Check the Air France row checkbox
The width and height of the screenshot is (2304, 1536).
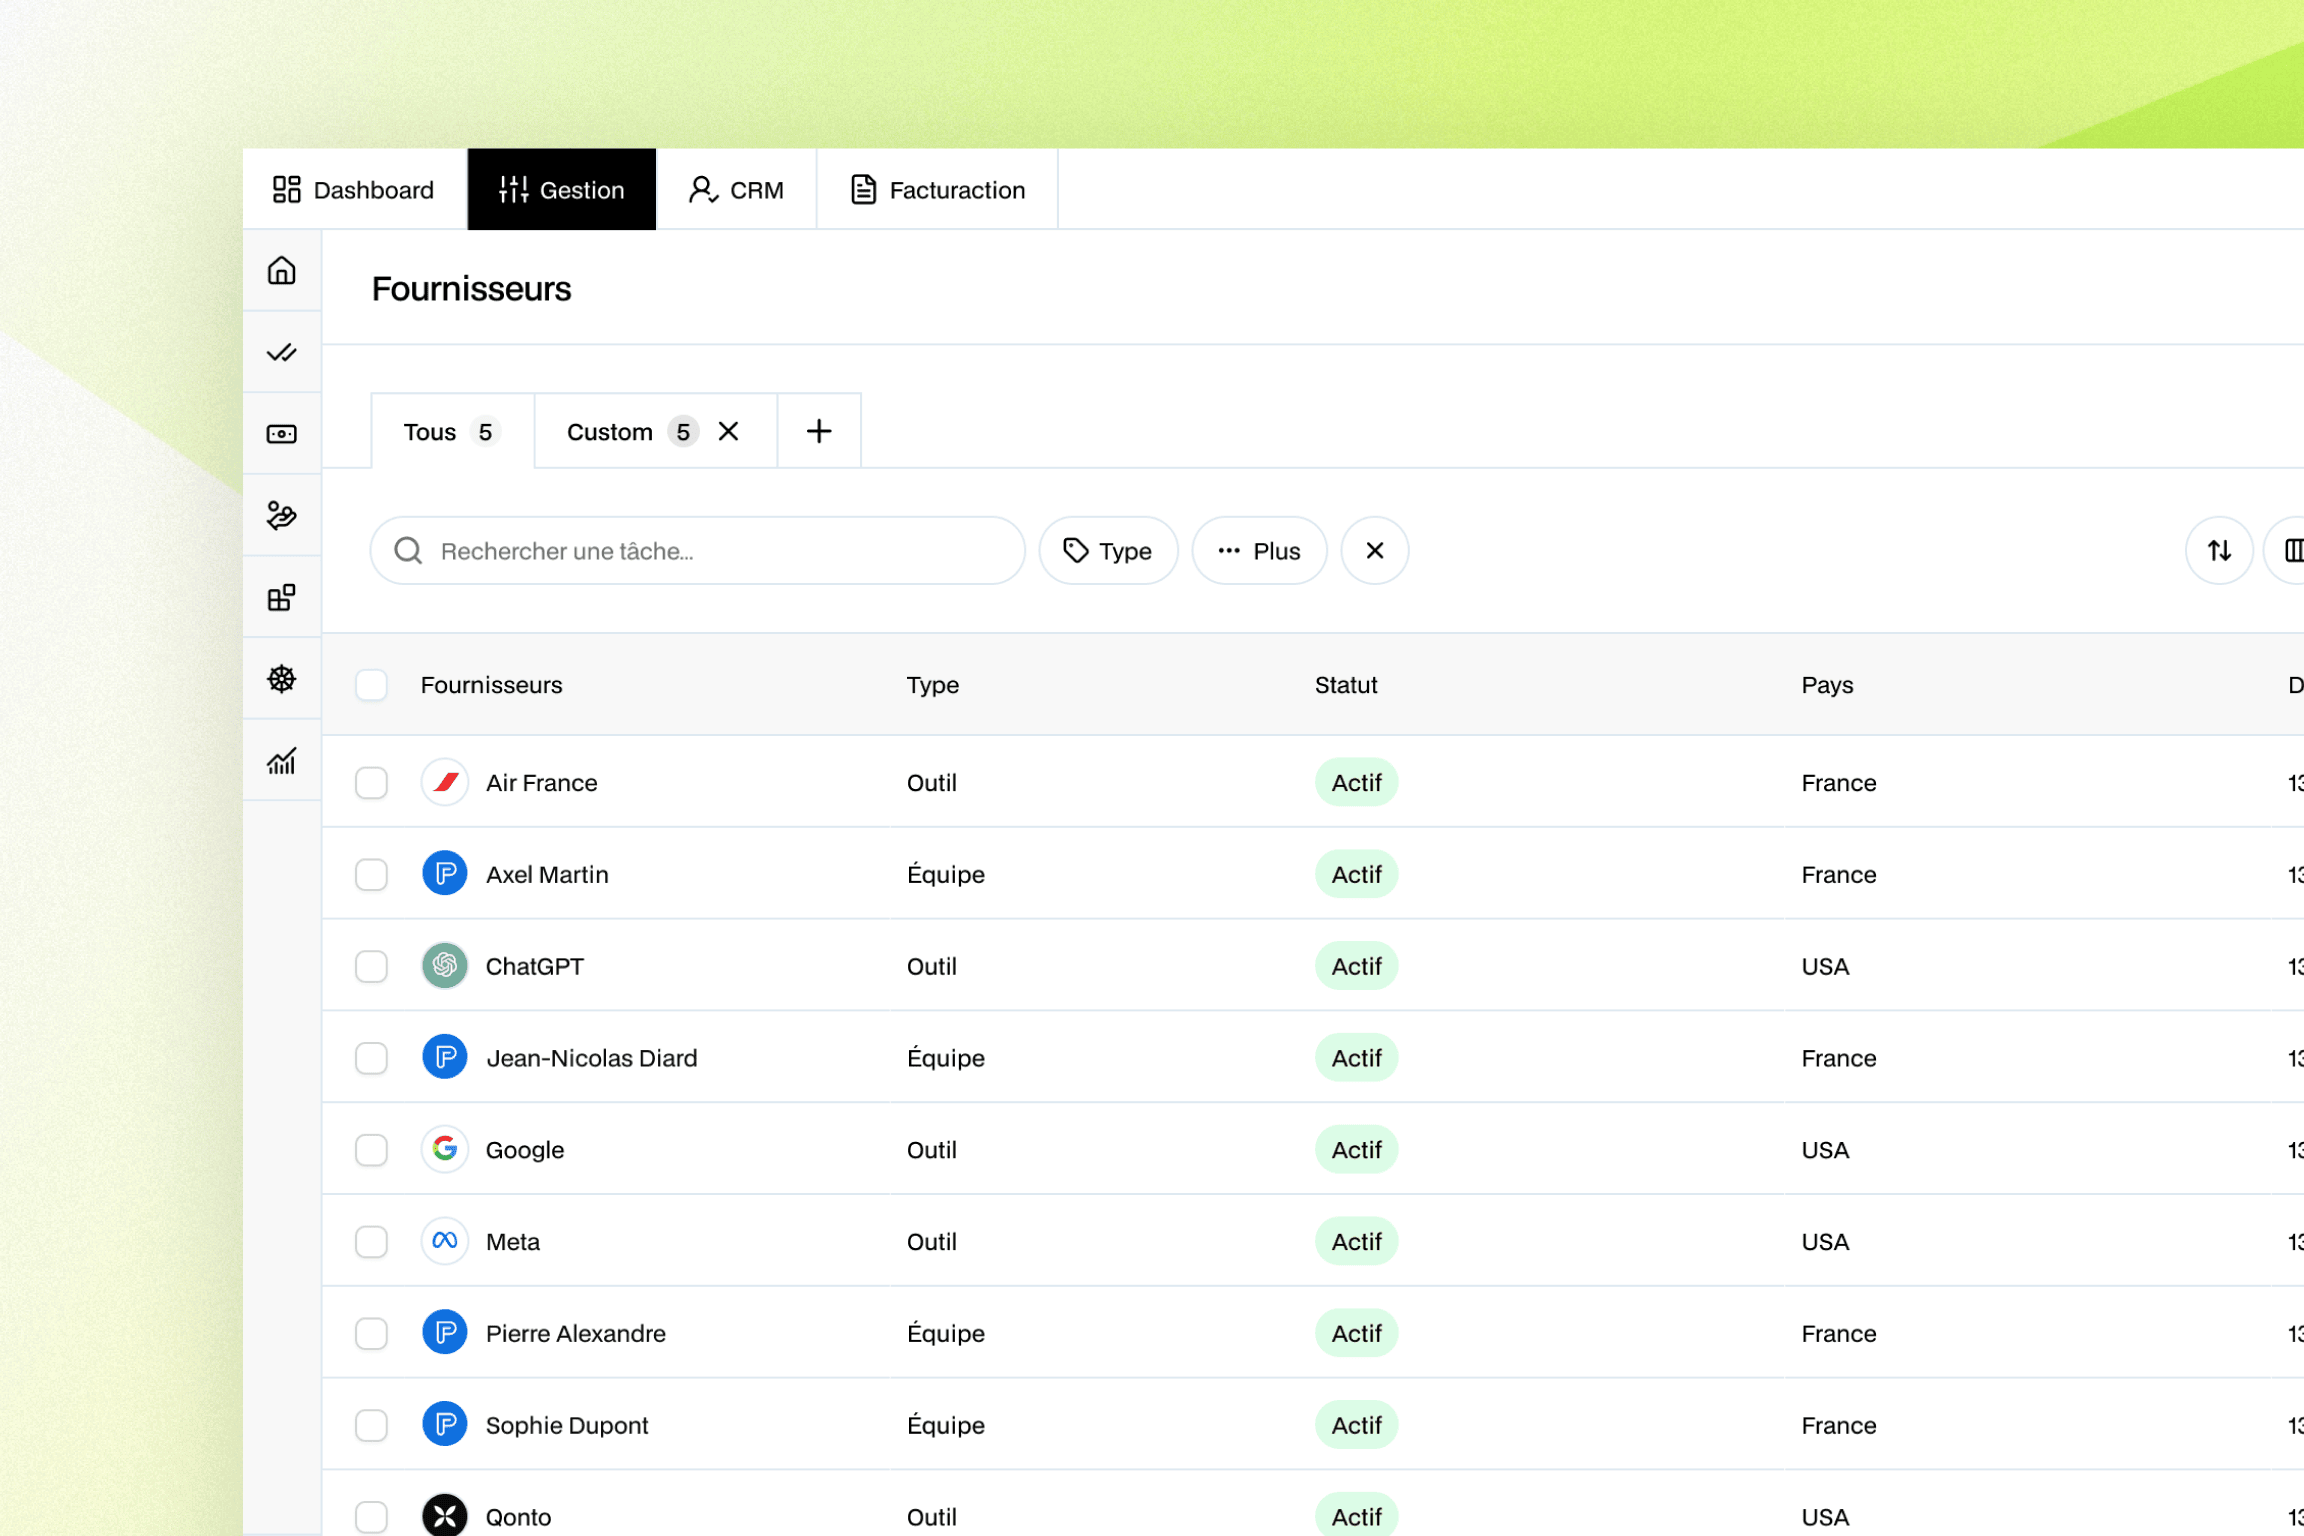(371, 783)
